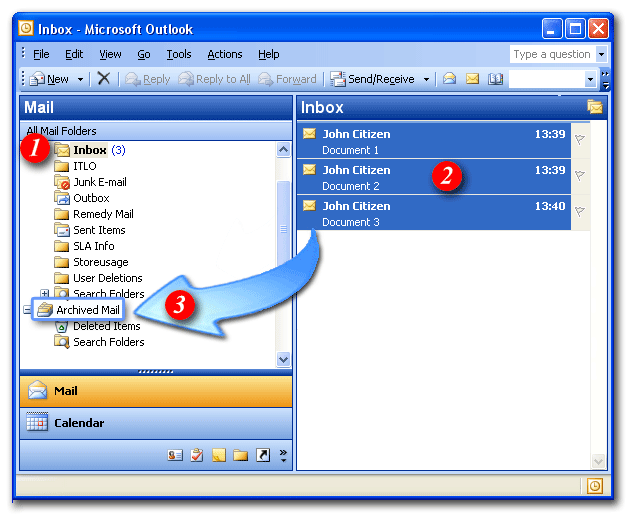Collapse the Archived Mail tree node
The image size is (627, 516).
[27, 310]
